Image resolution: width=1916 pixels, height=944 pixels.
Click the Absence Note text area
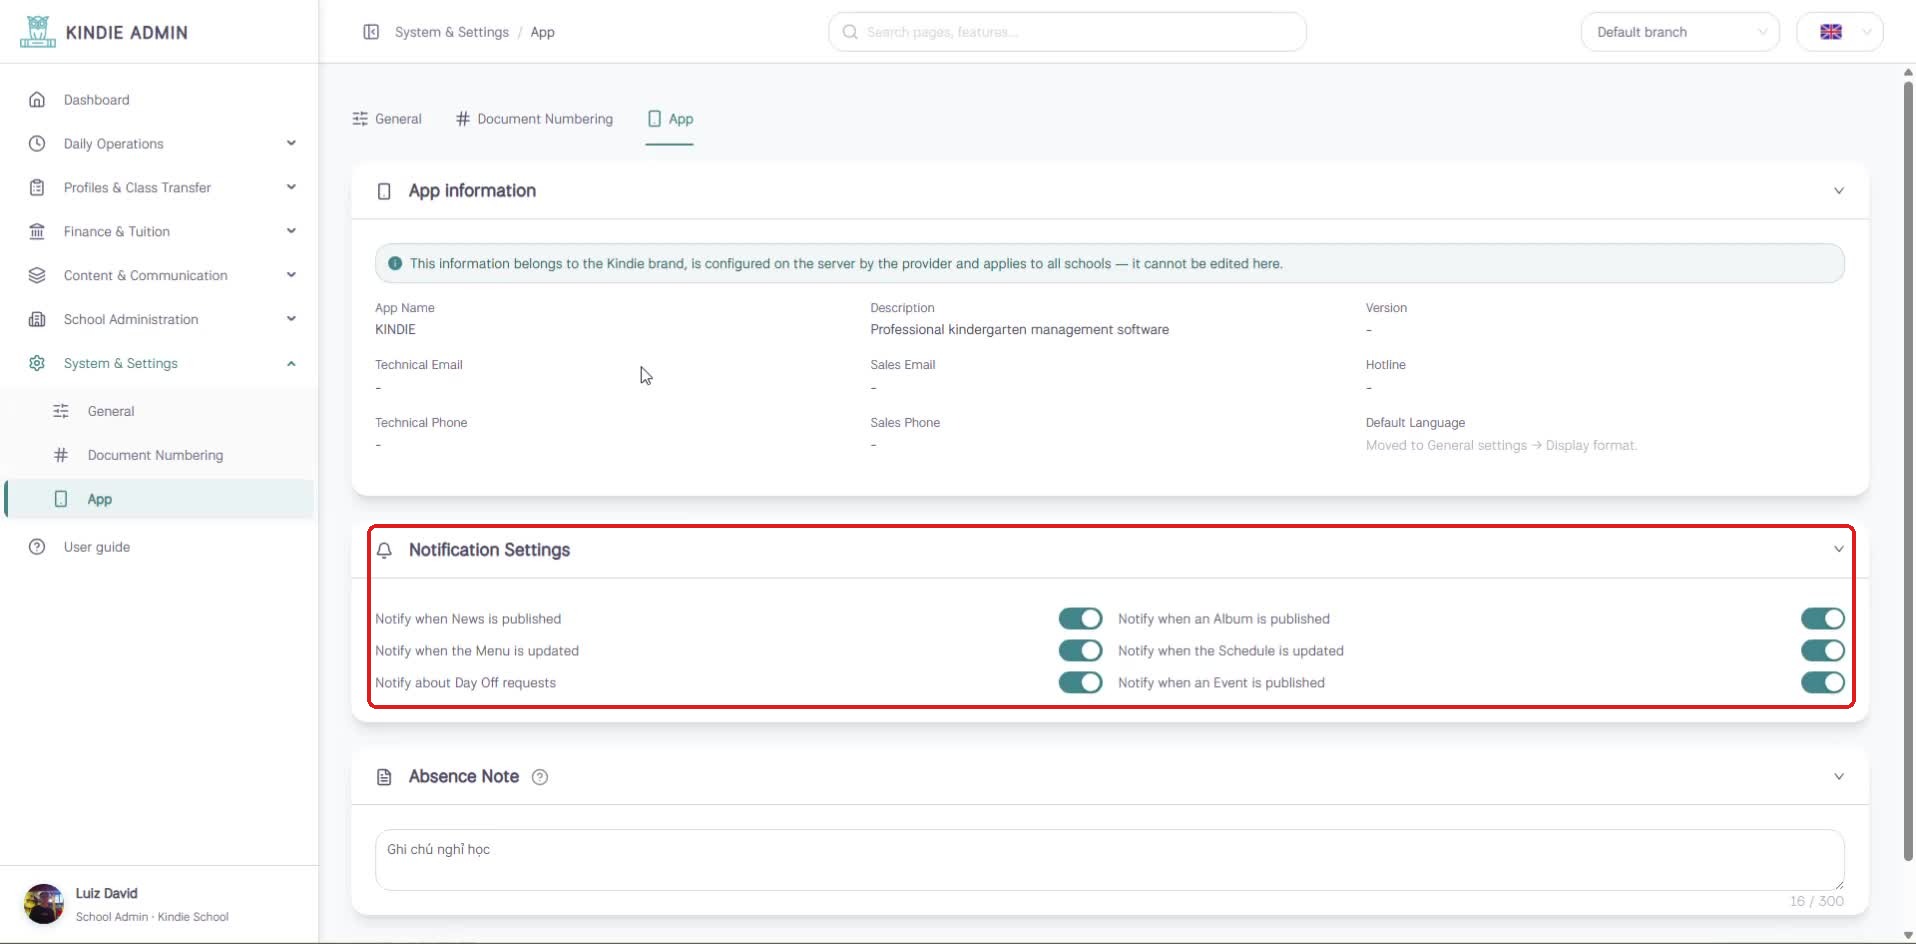1110,860
